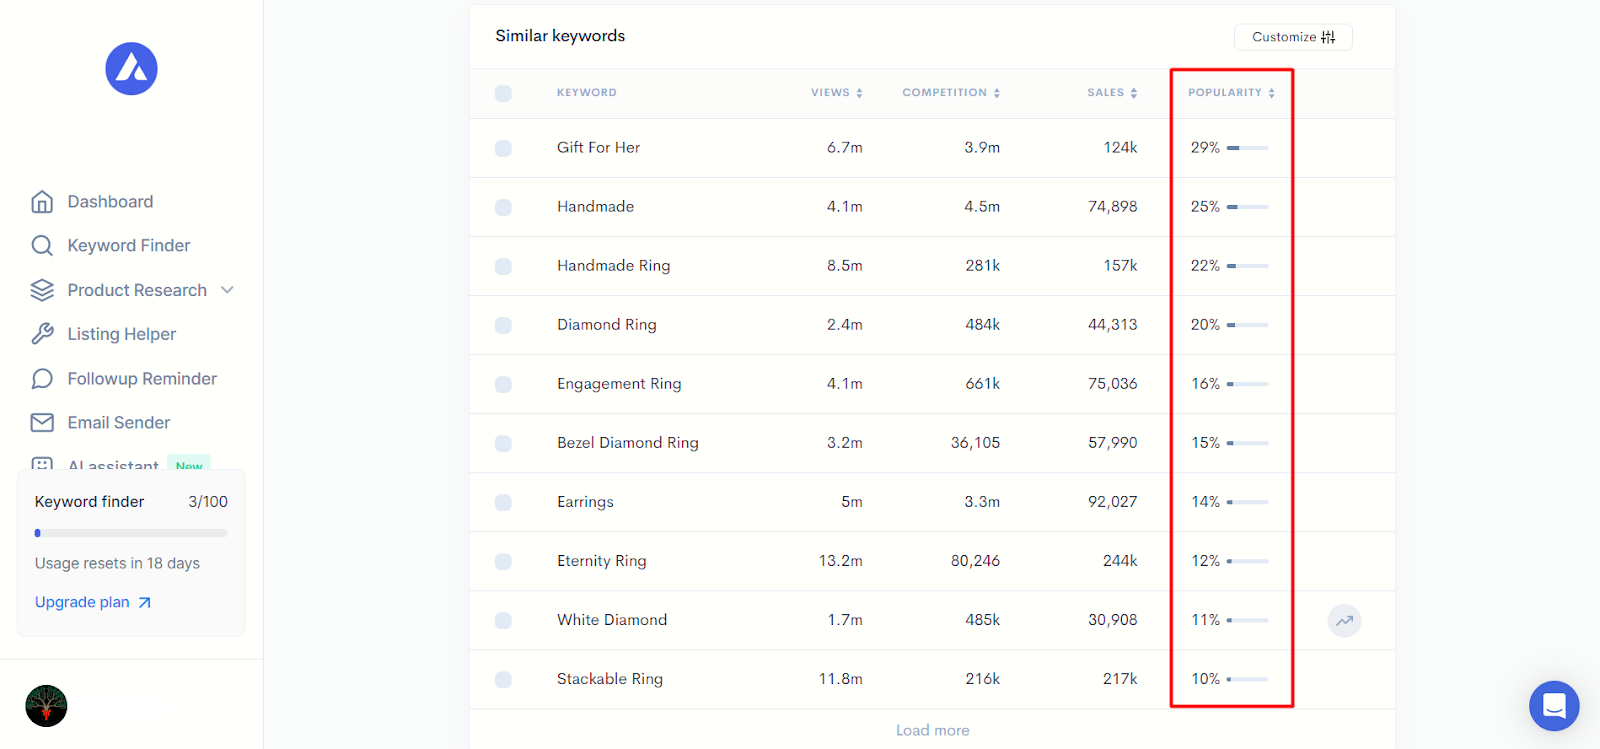Click the trend chart icon for White Diamond
Viewport: 1600px width, 749px height.
click(1344, 620)
